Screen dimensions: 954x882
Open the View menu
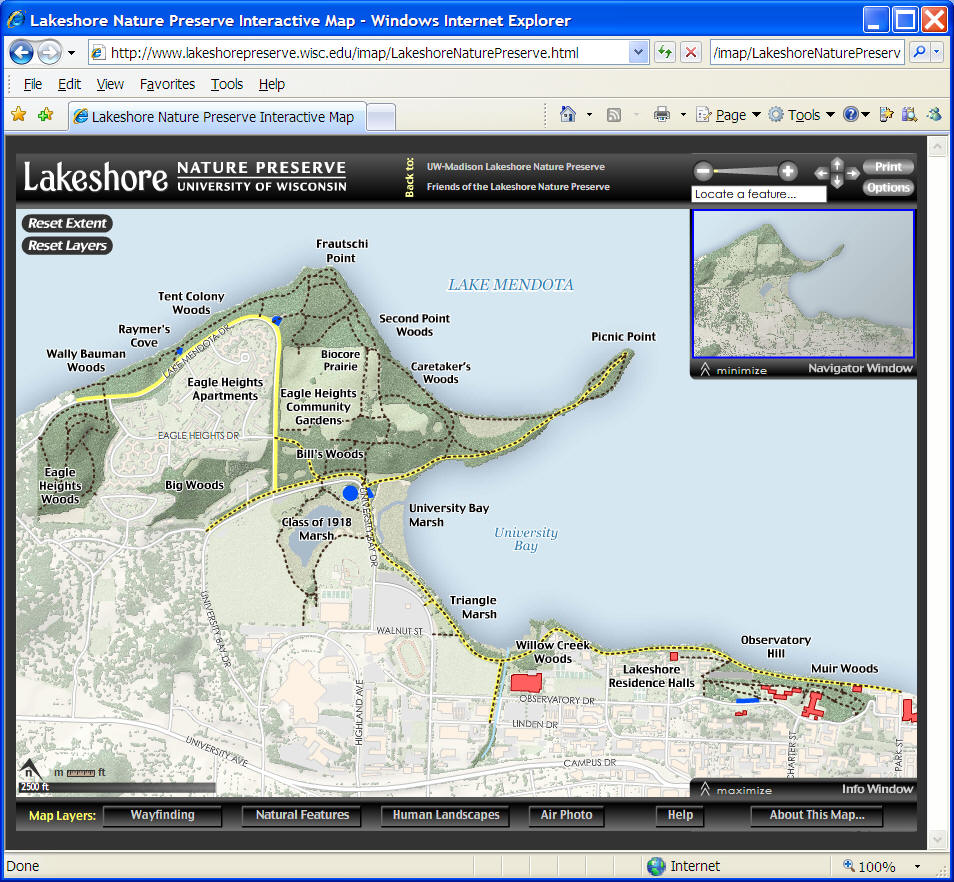tap(110, 84)
